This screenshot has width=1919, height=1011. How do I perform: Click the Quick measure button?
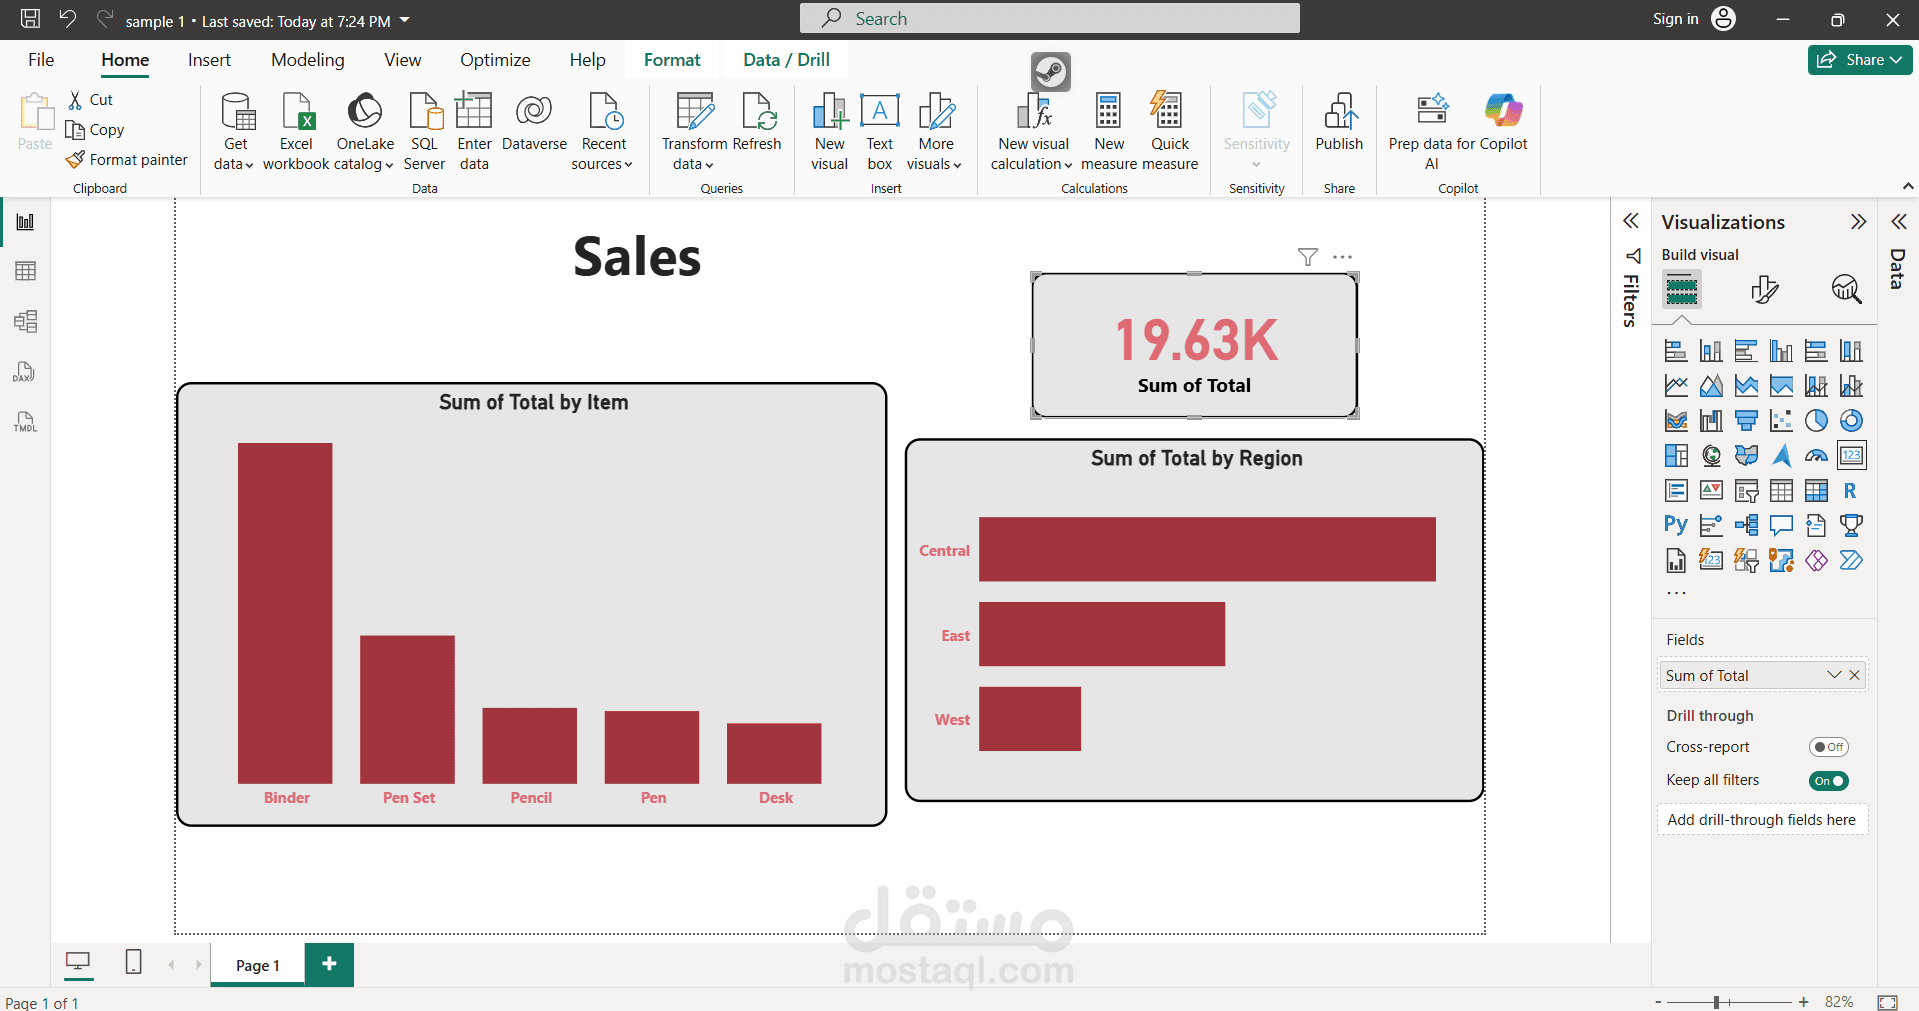pyautogui.click(x=1169, y=131)
